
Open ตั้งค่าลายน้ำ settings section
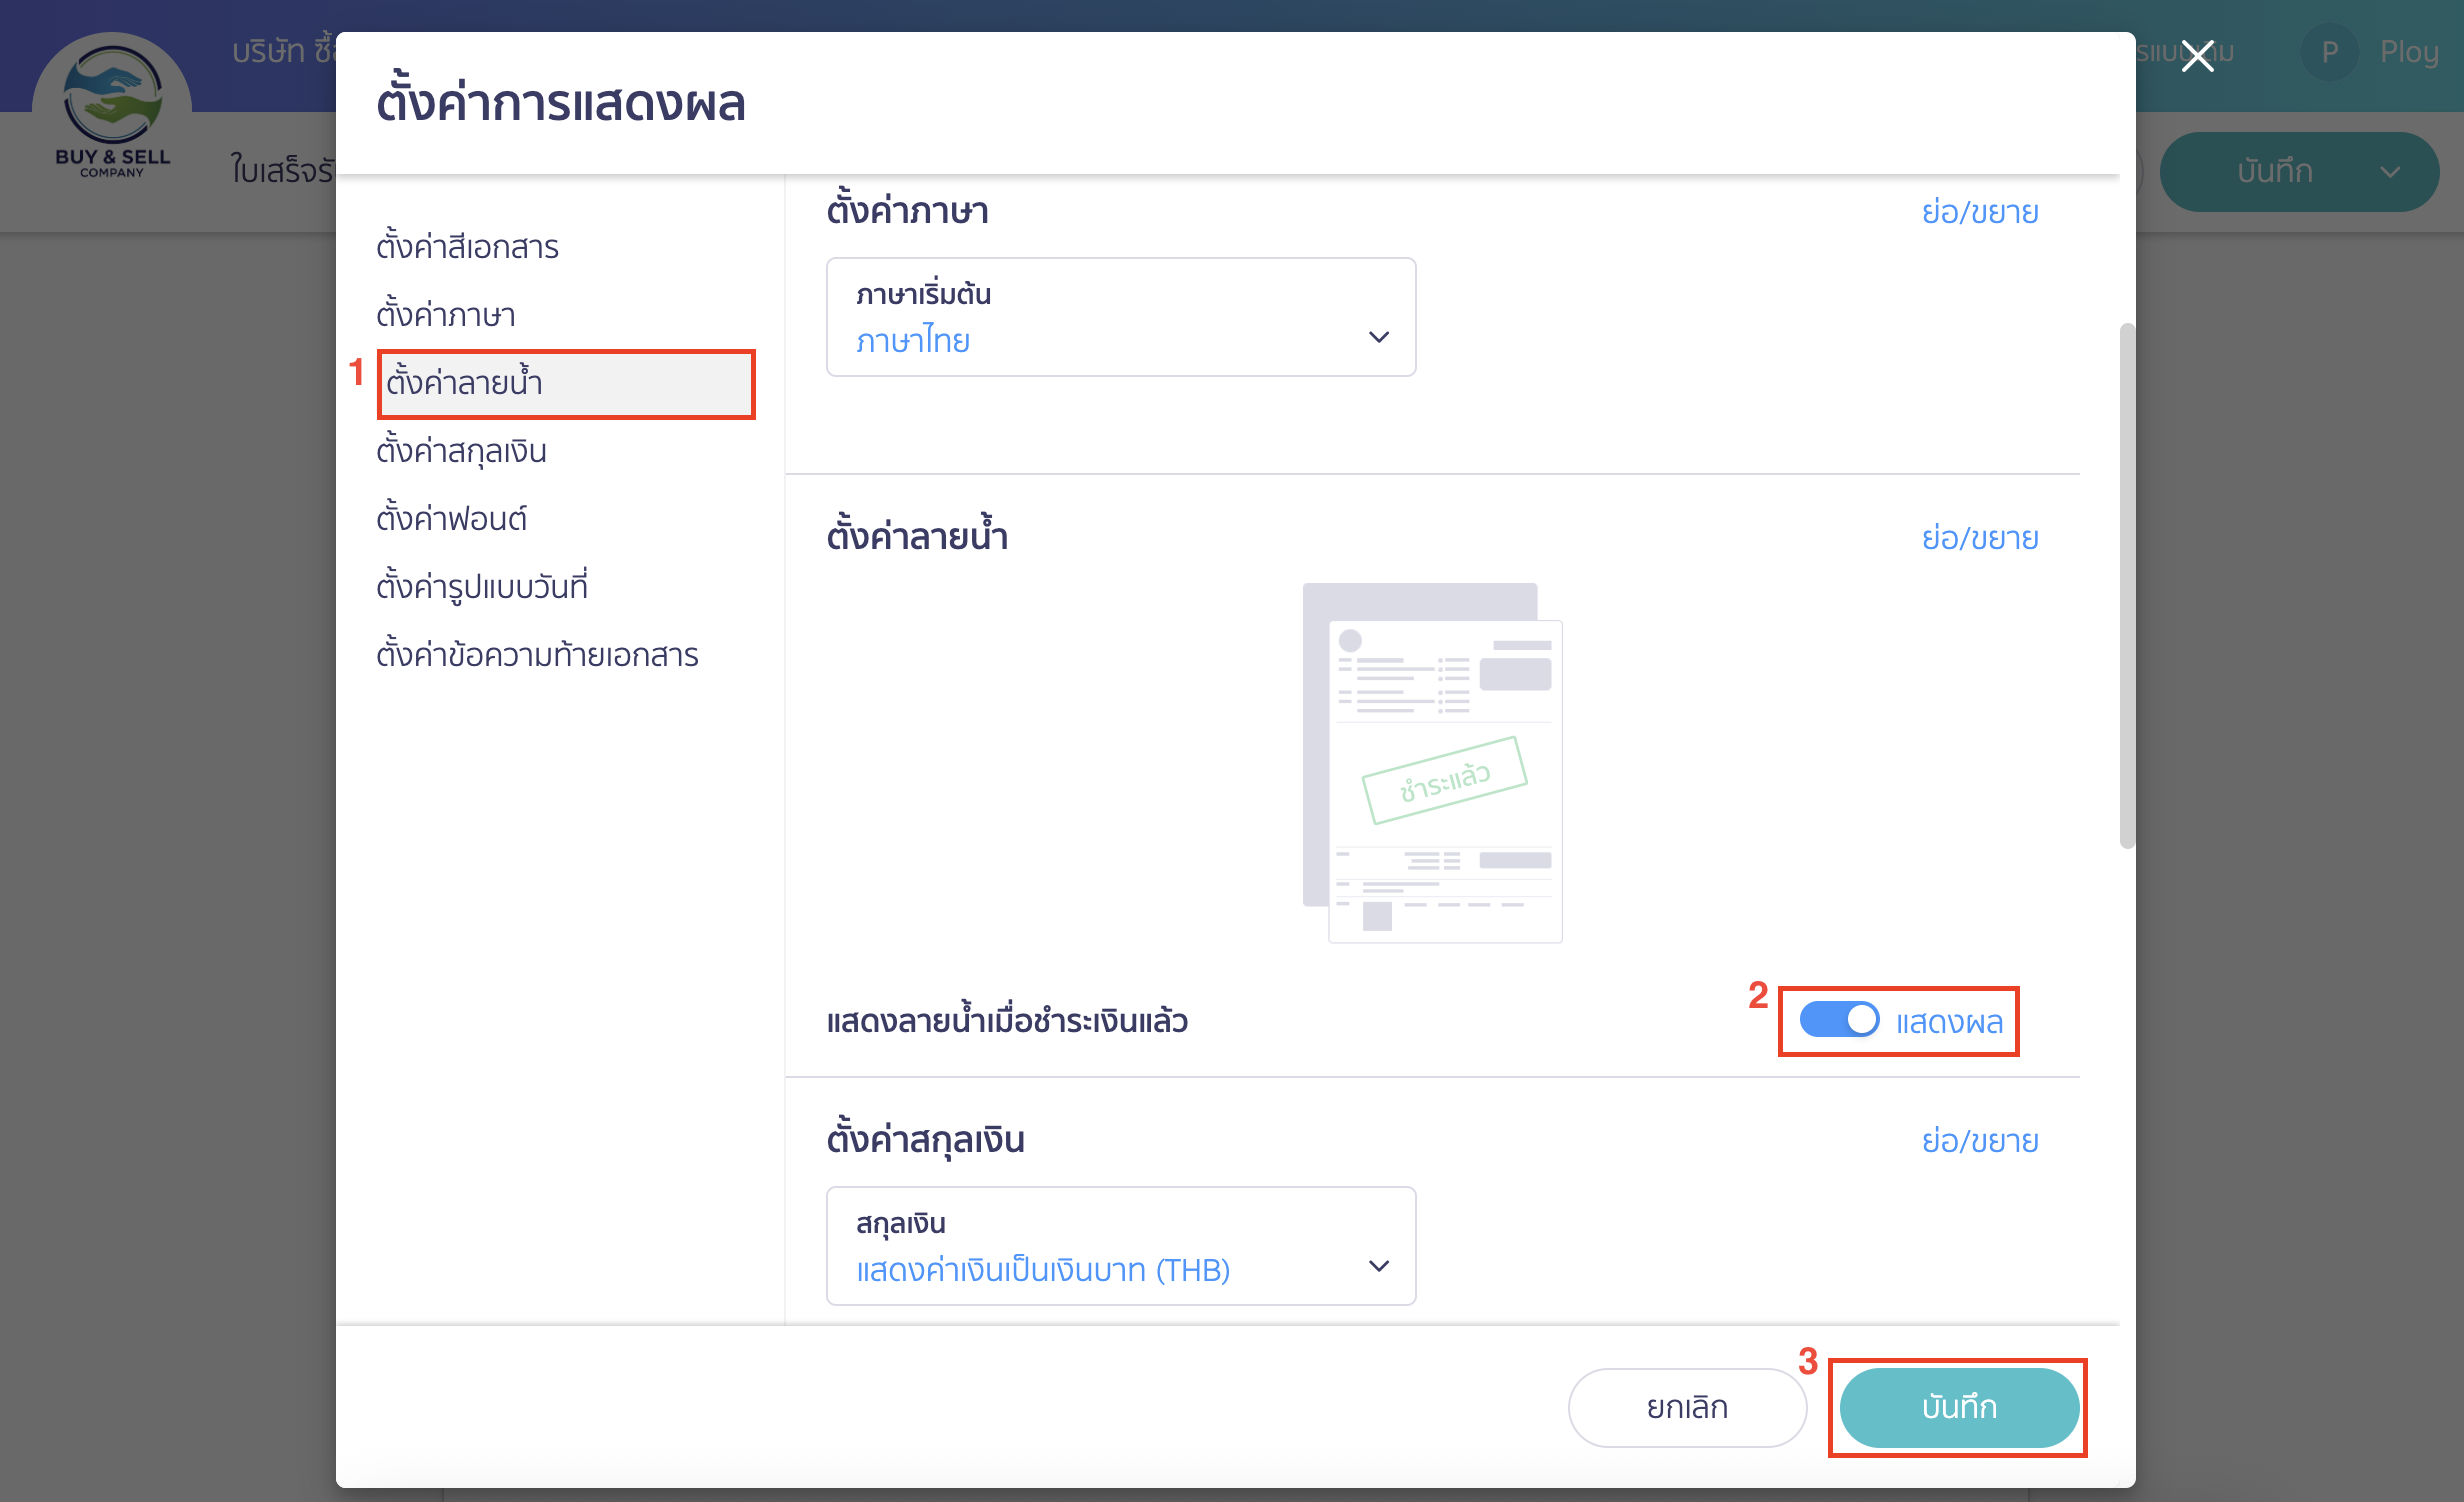point(465,384)
